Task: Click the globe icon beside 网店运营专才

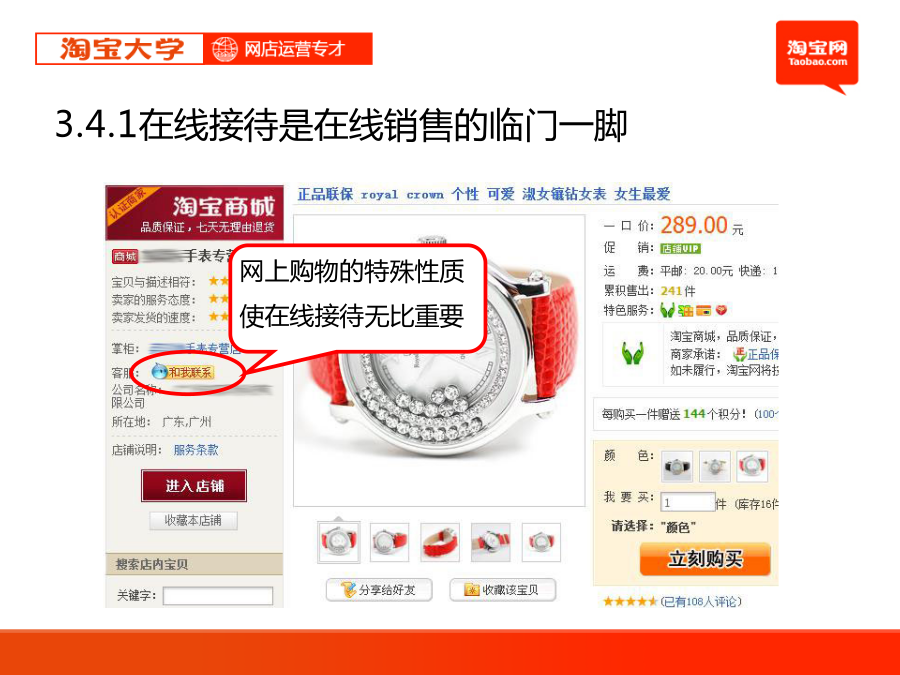Action: pyautogui.click(x=224, y=49)
